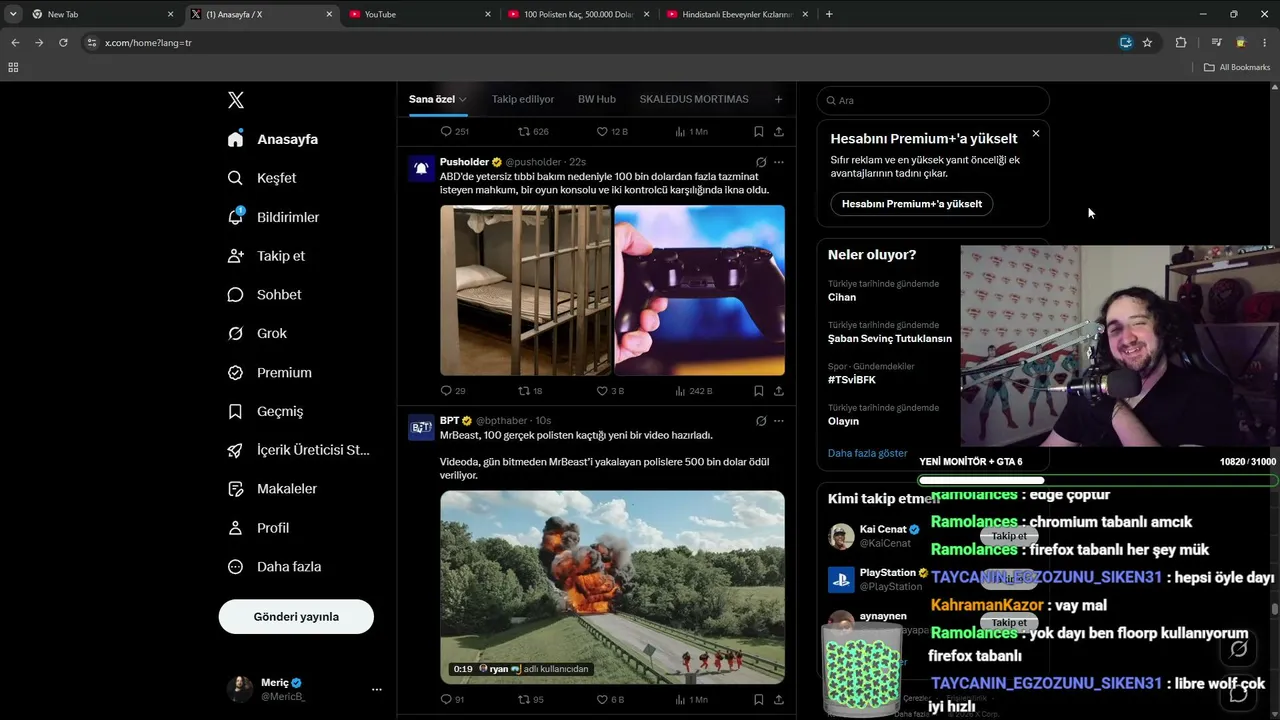Screen dimensions: 1280x720
Task: Open more options on the BPT post
Action: click(x=779, y=421)
